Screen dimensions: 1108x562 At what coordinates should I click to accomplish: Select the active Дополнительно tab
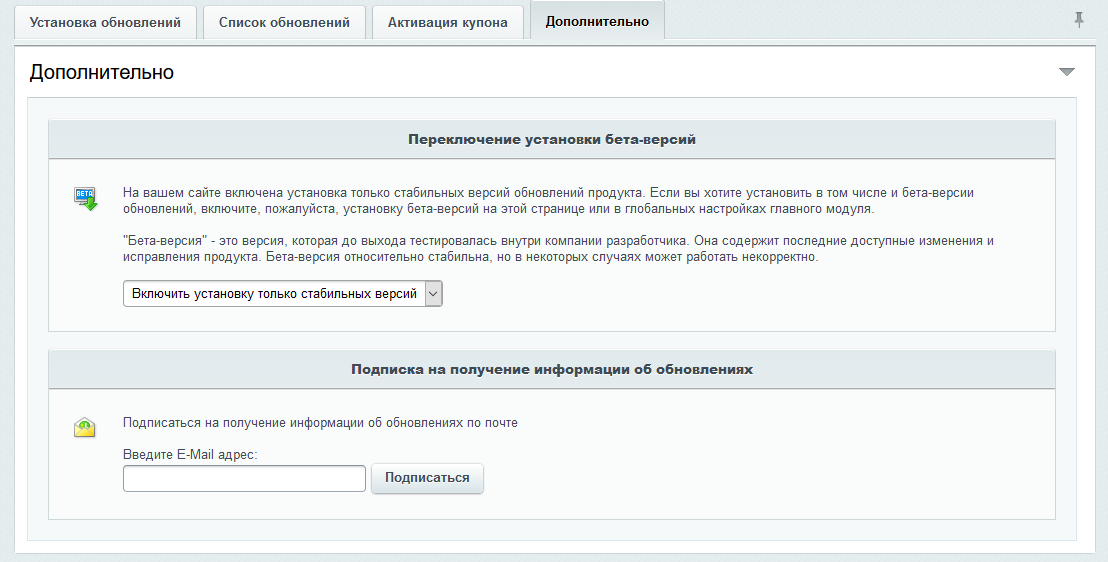597,21
